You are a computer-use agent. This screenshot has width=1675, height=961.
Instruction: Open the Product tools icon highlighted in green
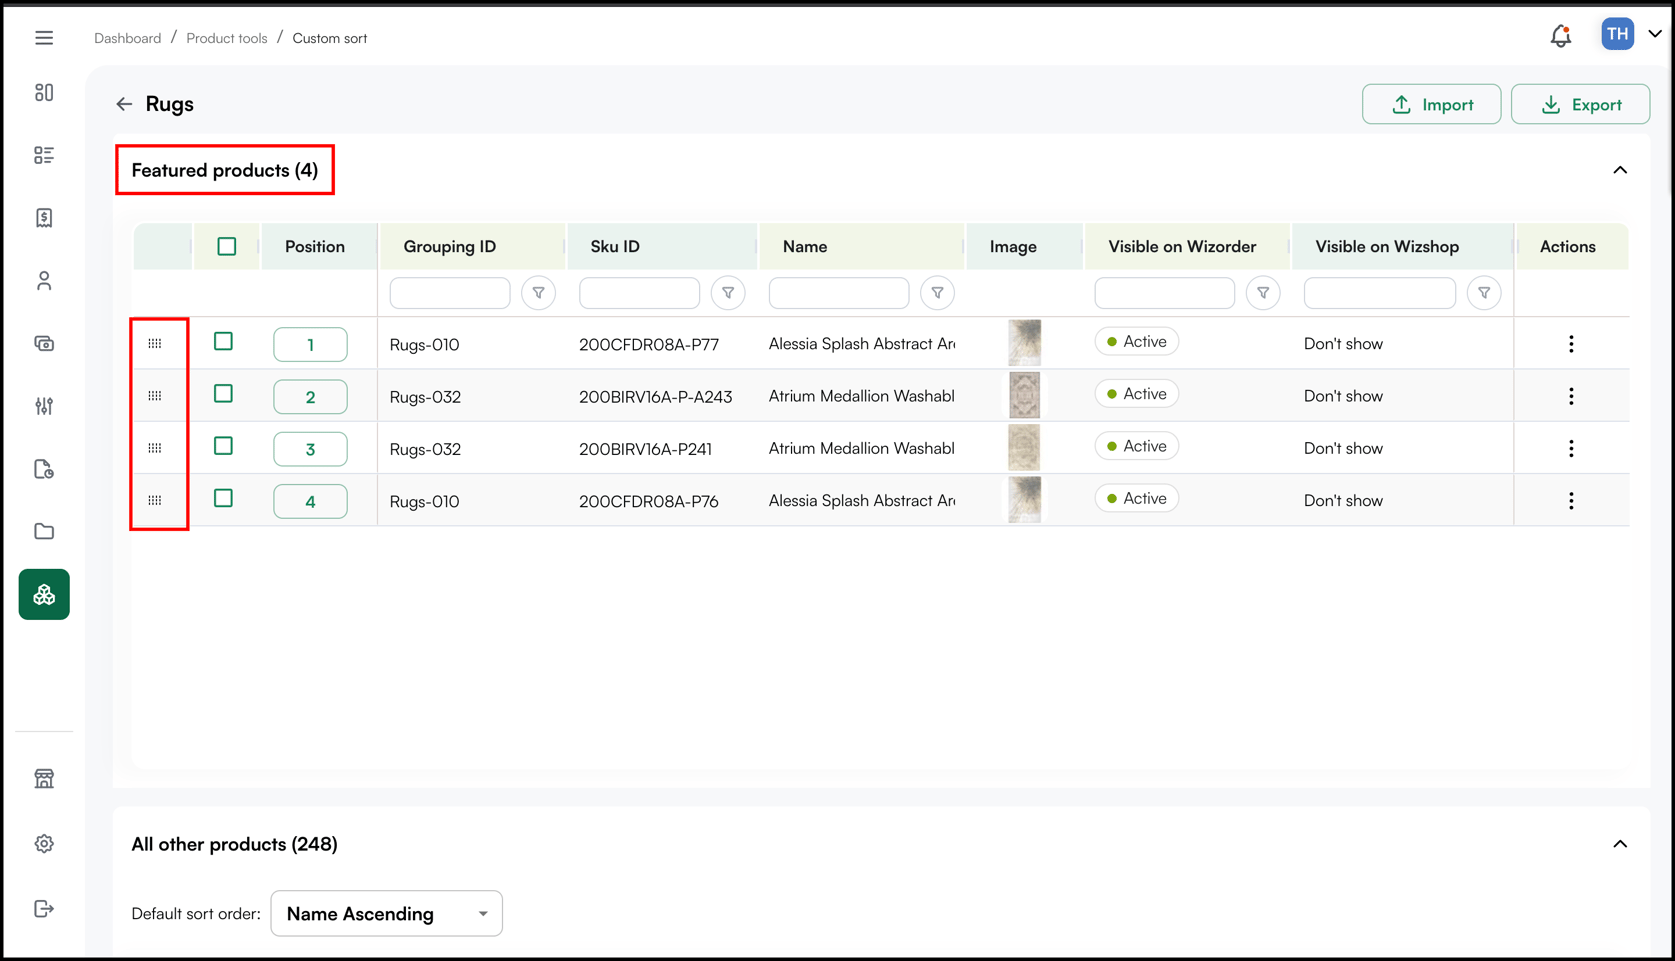[44, 594]
